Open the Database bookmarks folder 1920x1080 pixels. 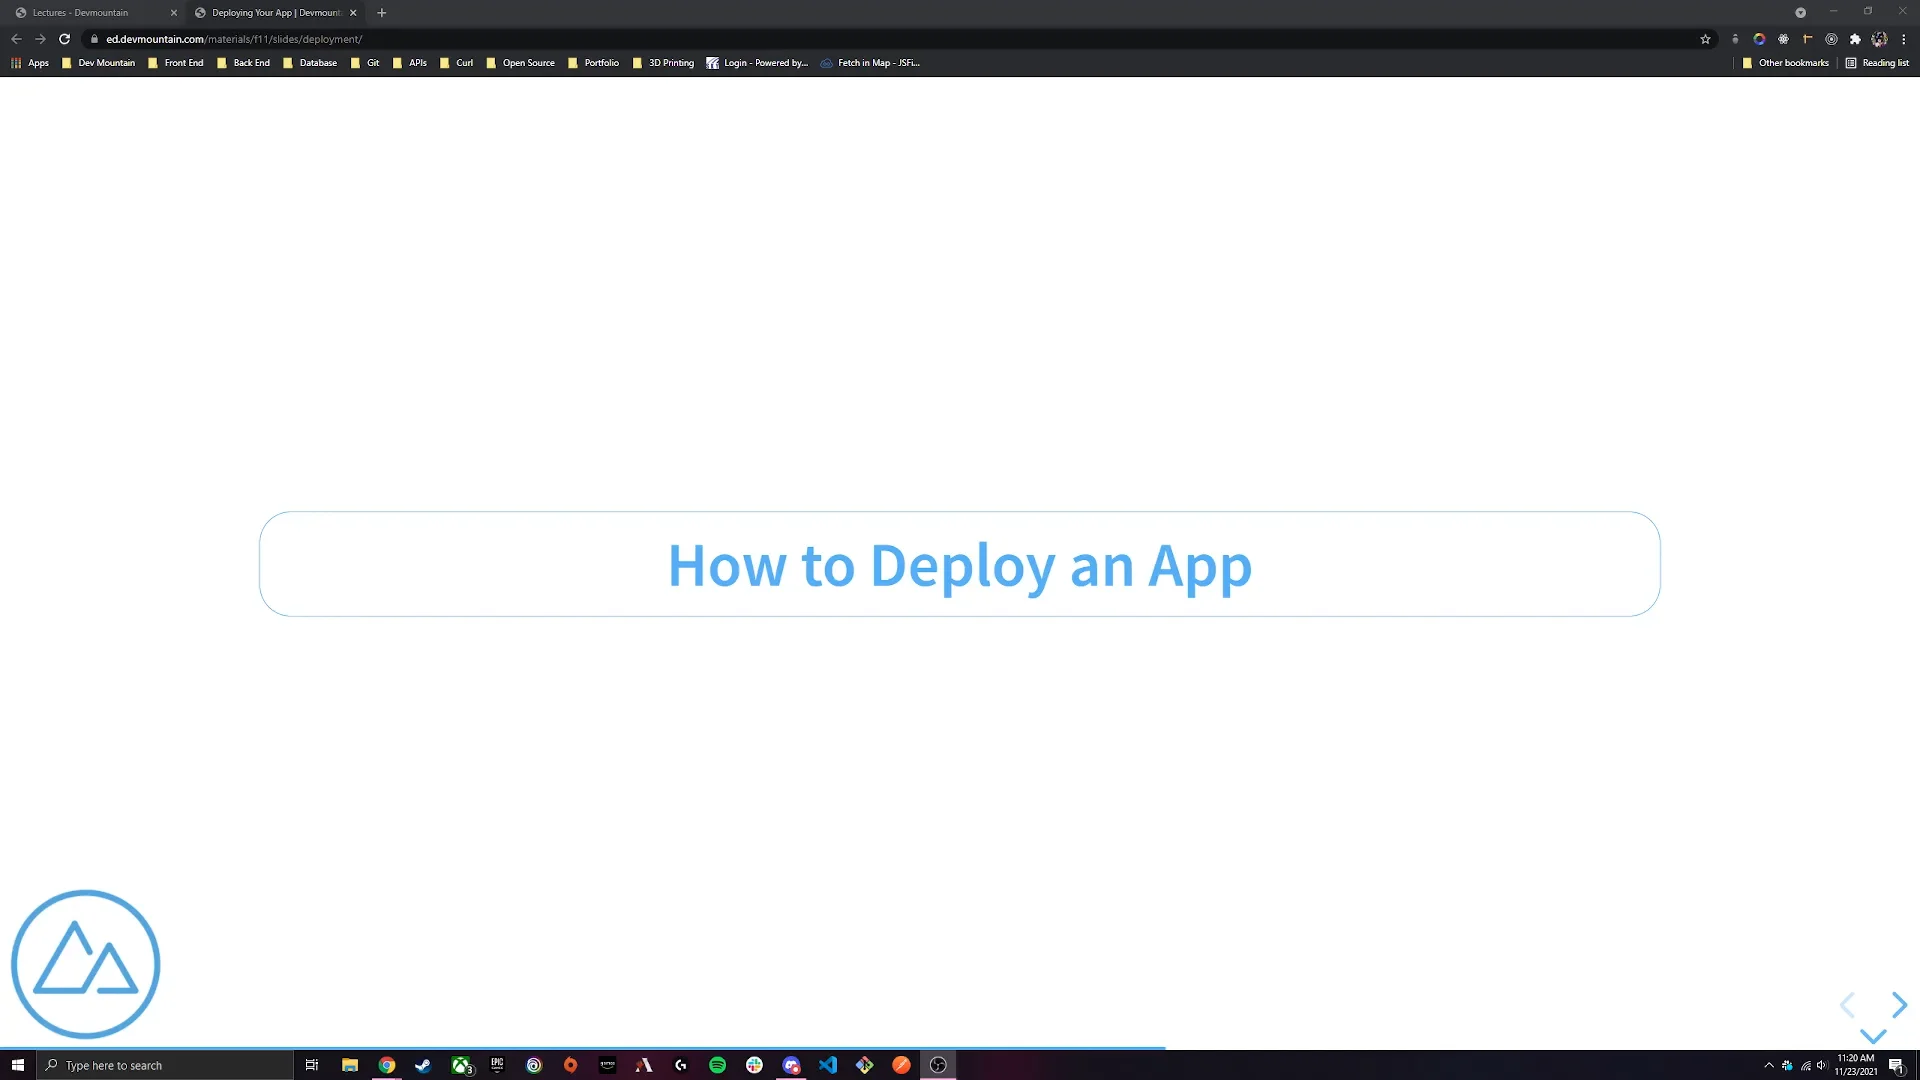click(310, 63)
